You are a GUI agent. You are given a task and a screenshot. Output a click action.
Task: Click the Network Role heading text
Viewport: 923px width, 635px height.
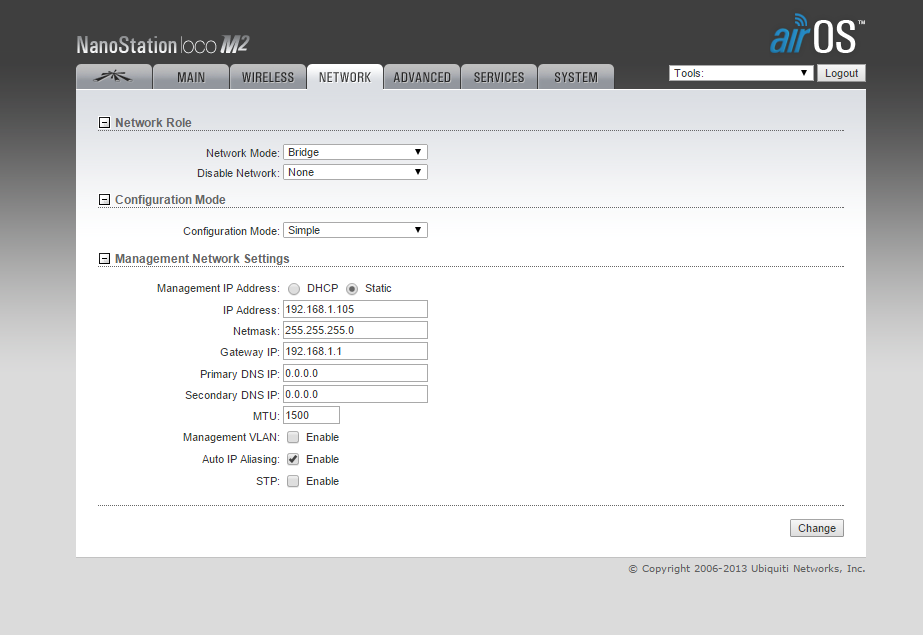pyautogui.click(x=153, y=122)
